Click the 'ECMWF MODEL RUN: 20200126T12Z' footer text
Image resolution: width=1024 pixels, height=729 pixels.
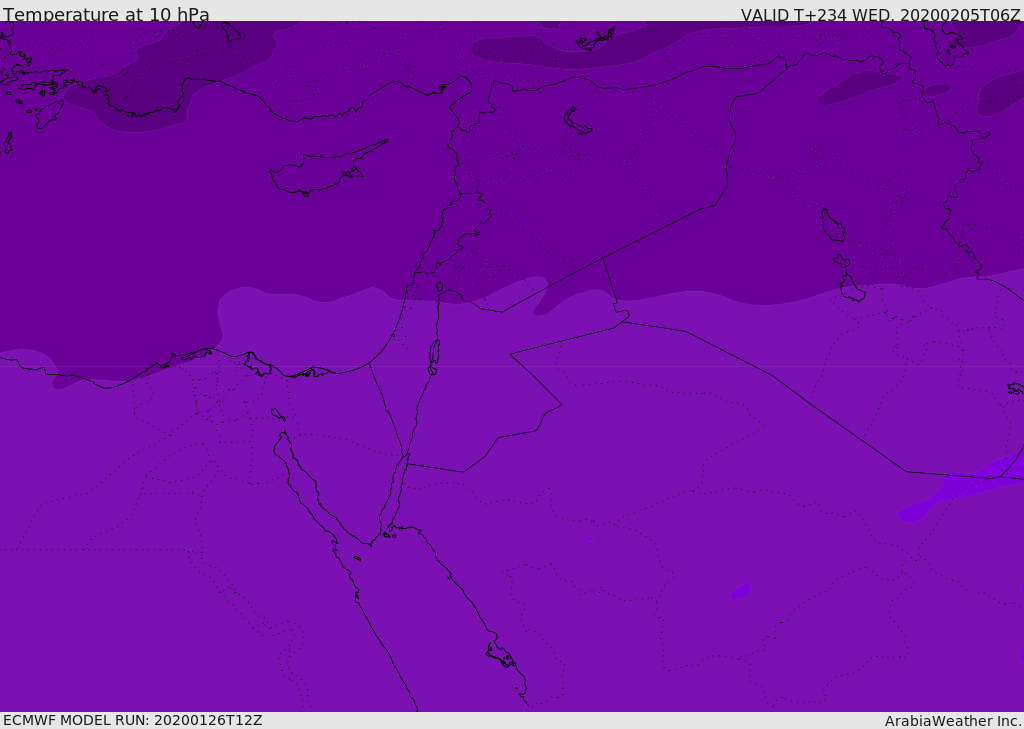(133, 720)
